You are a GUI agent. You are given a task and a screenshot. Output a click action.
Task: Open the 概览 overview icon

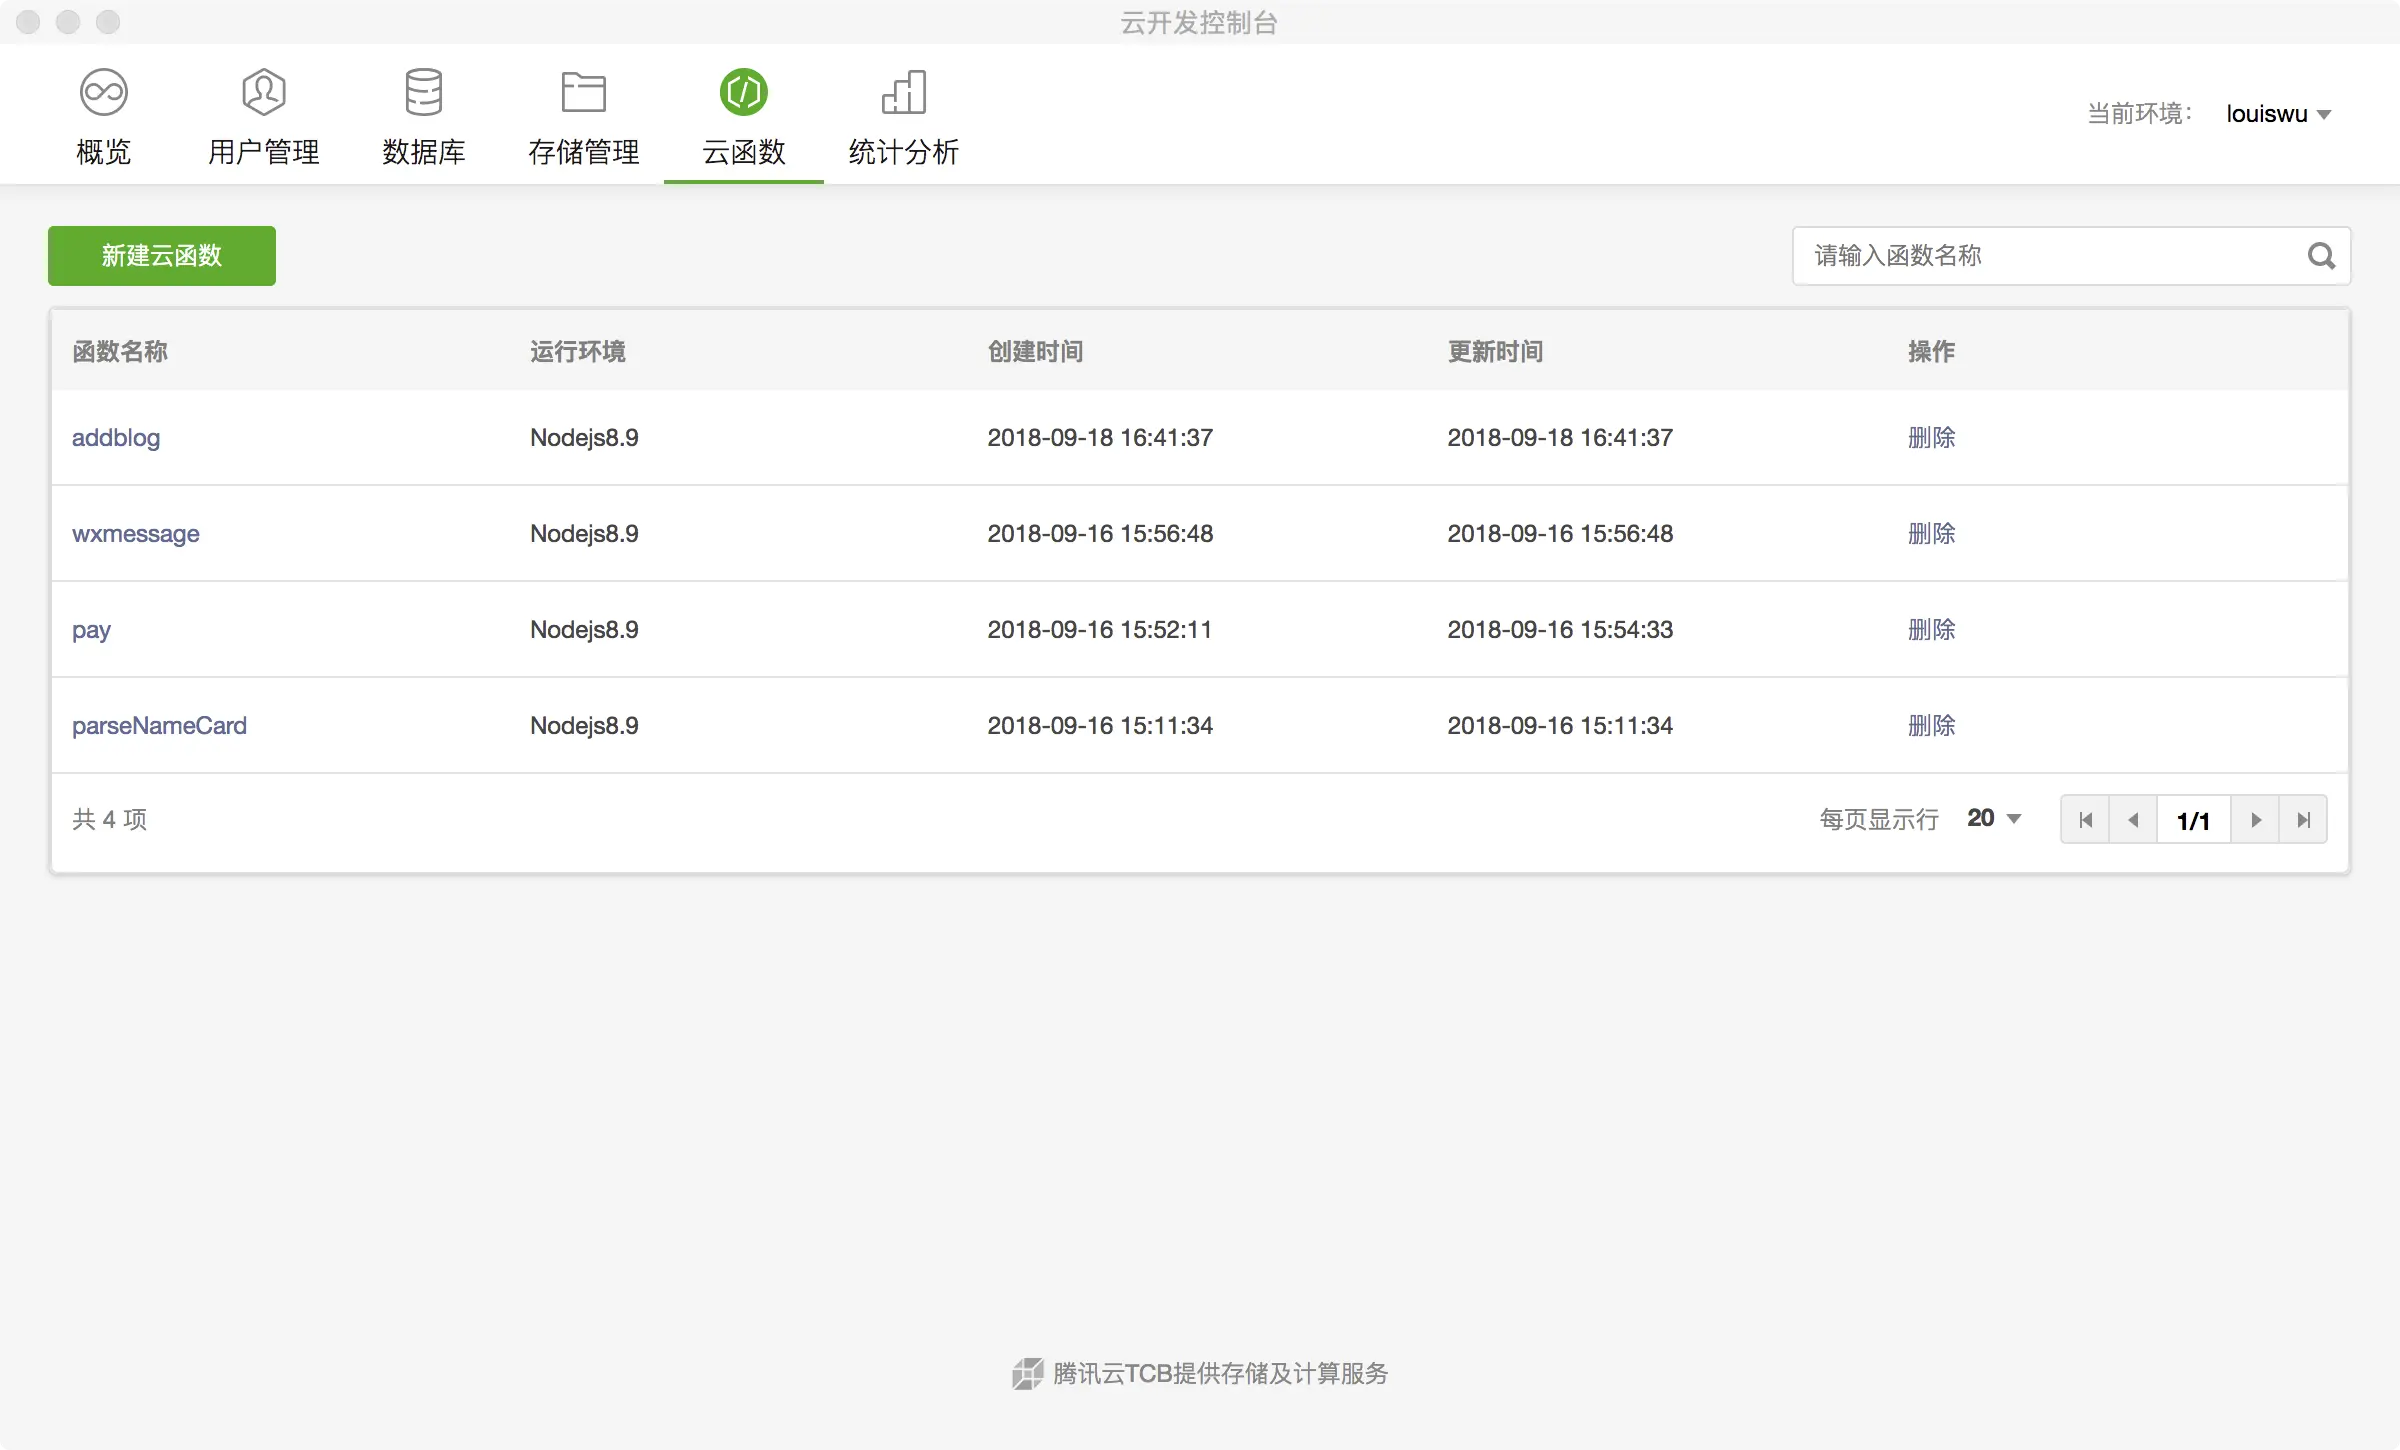[x=104, y=93]
